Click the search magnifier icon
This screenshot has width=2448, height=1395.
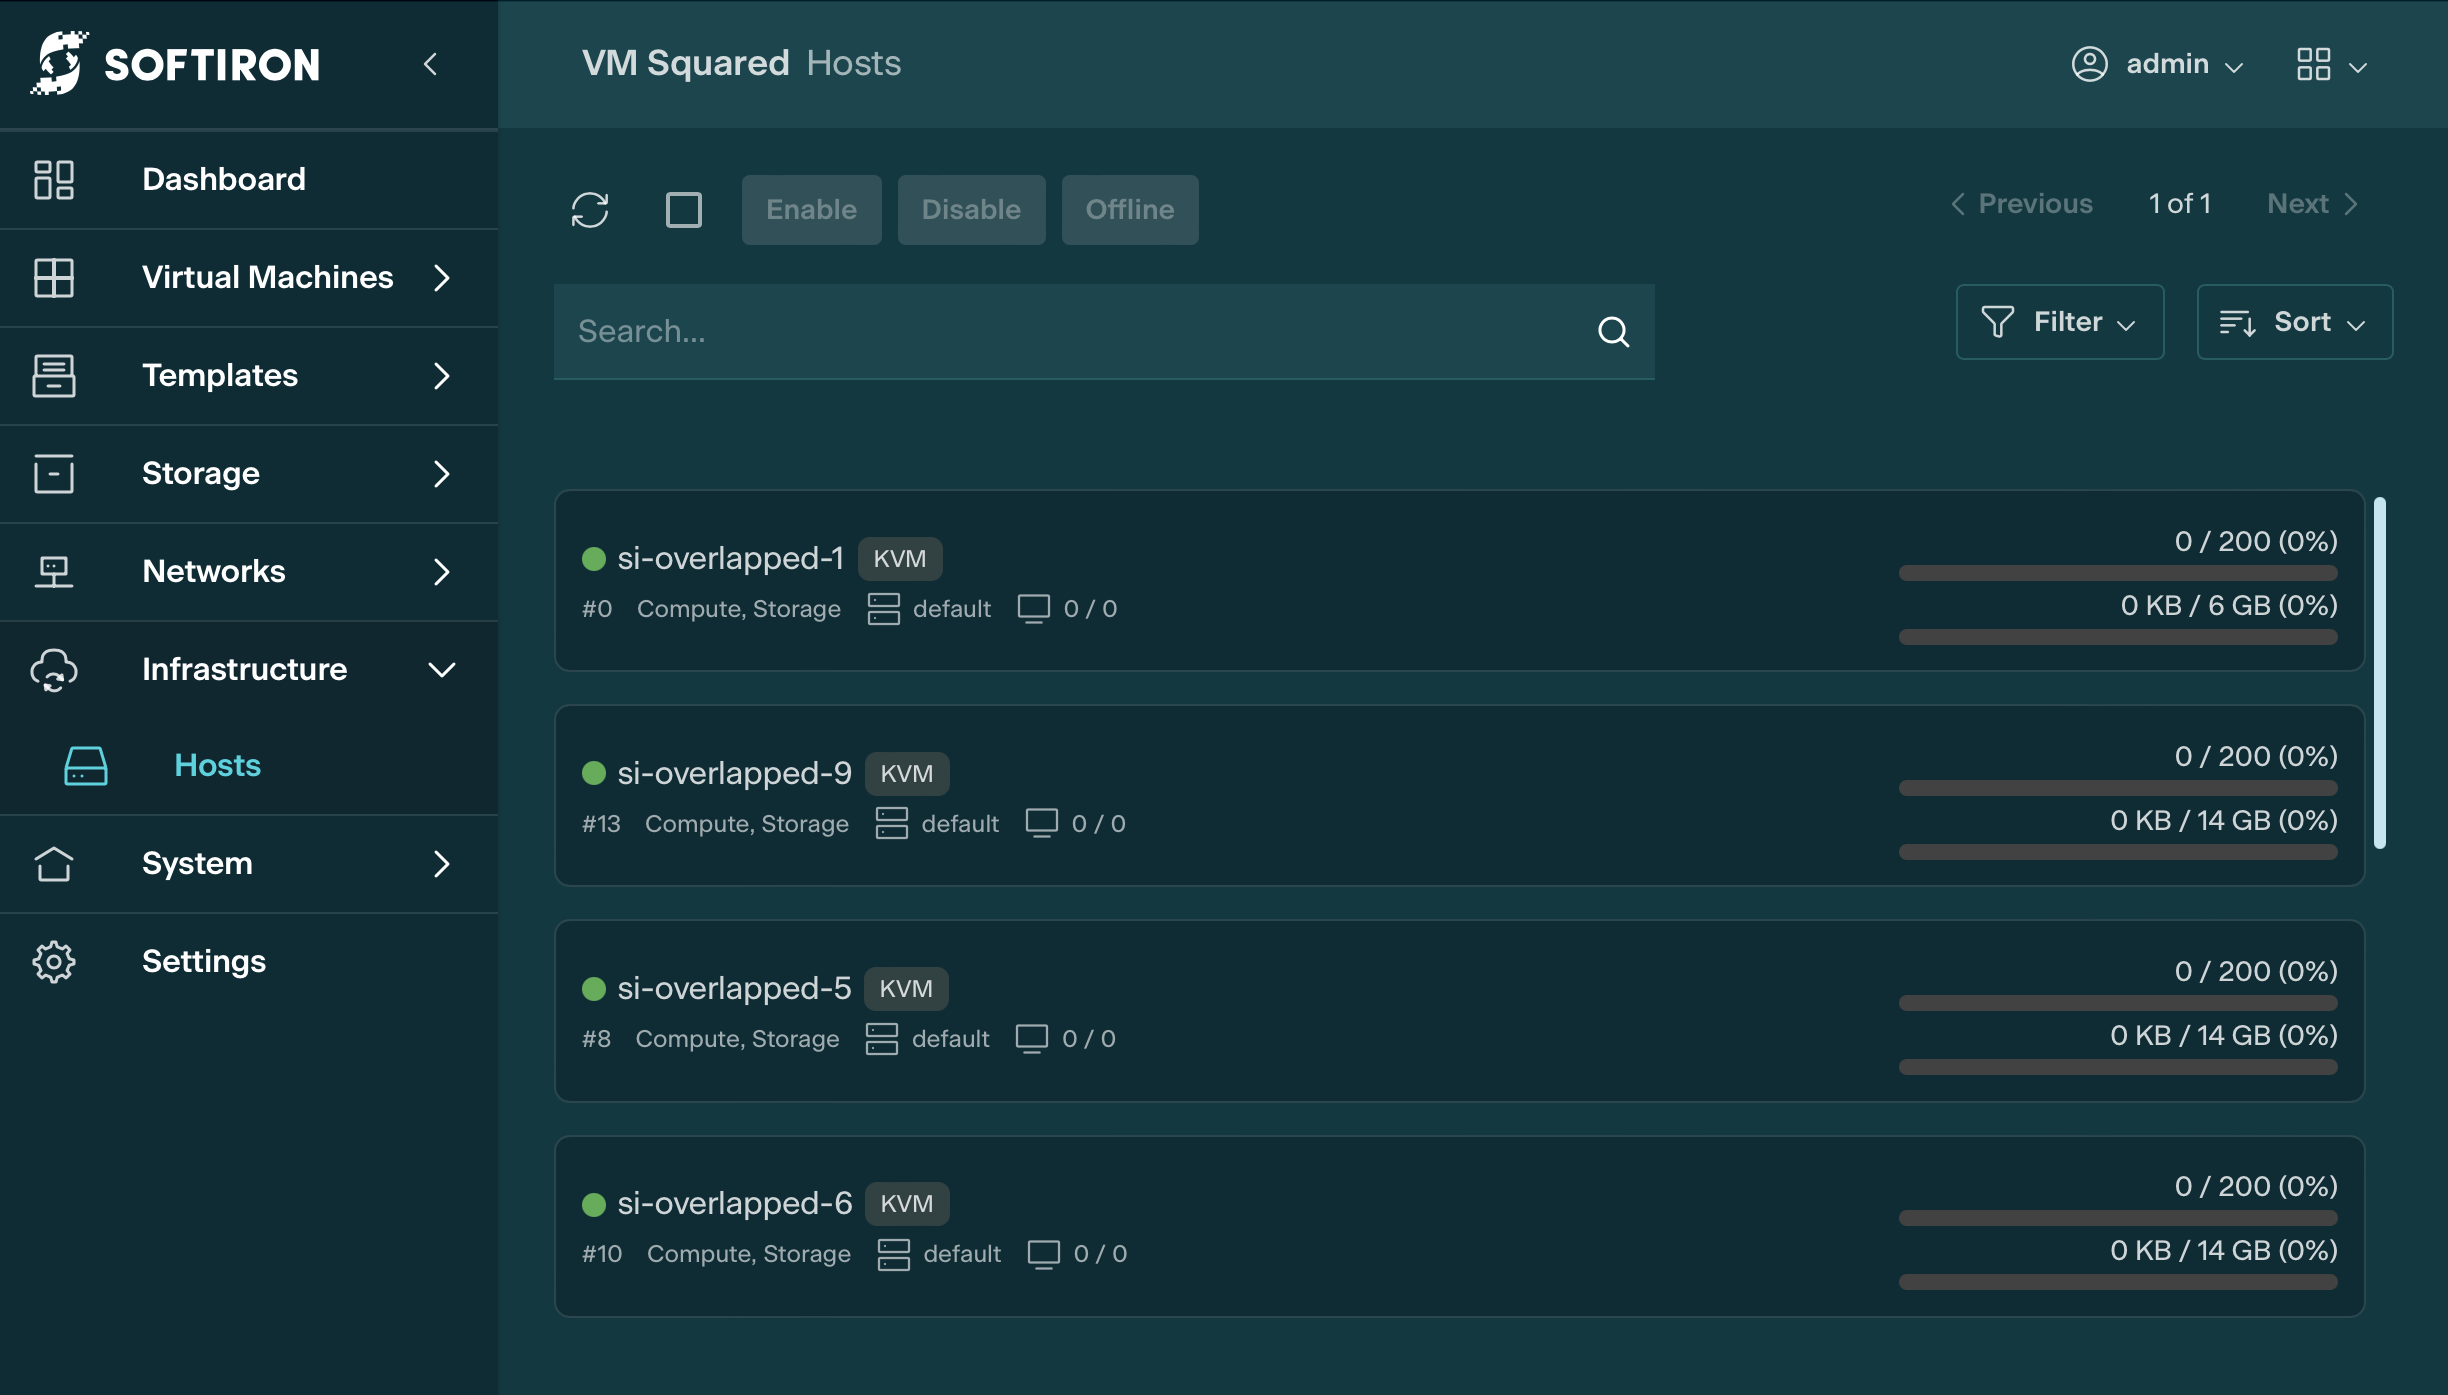click(1613, 332)
